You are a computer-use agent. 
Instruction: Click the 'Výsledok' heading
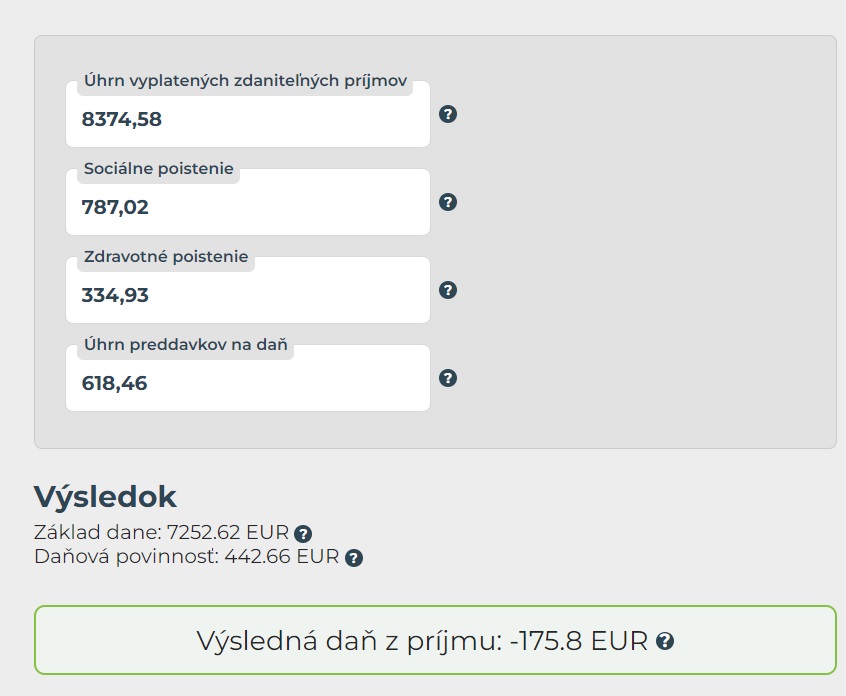pos(105,497)
